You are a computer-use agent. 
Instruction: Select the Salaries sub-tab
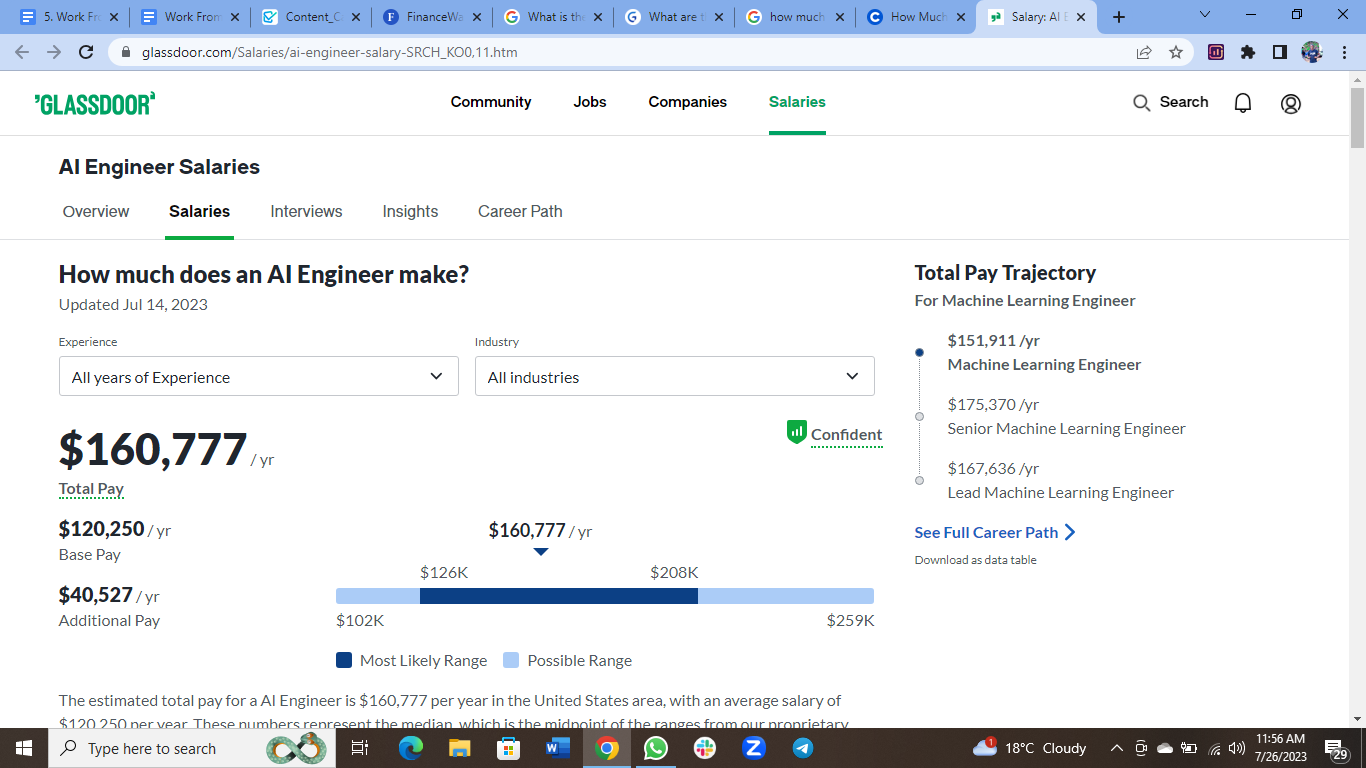pyautogui.click(x=199, y=211)
